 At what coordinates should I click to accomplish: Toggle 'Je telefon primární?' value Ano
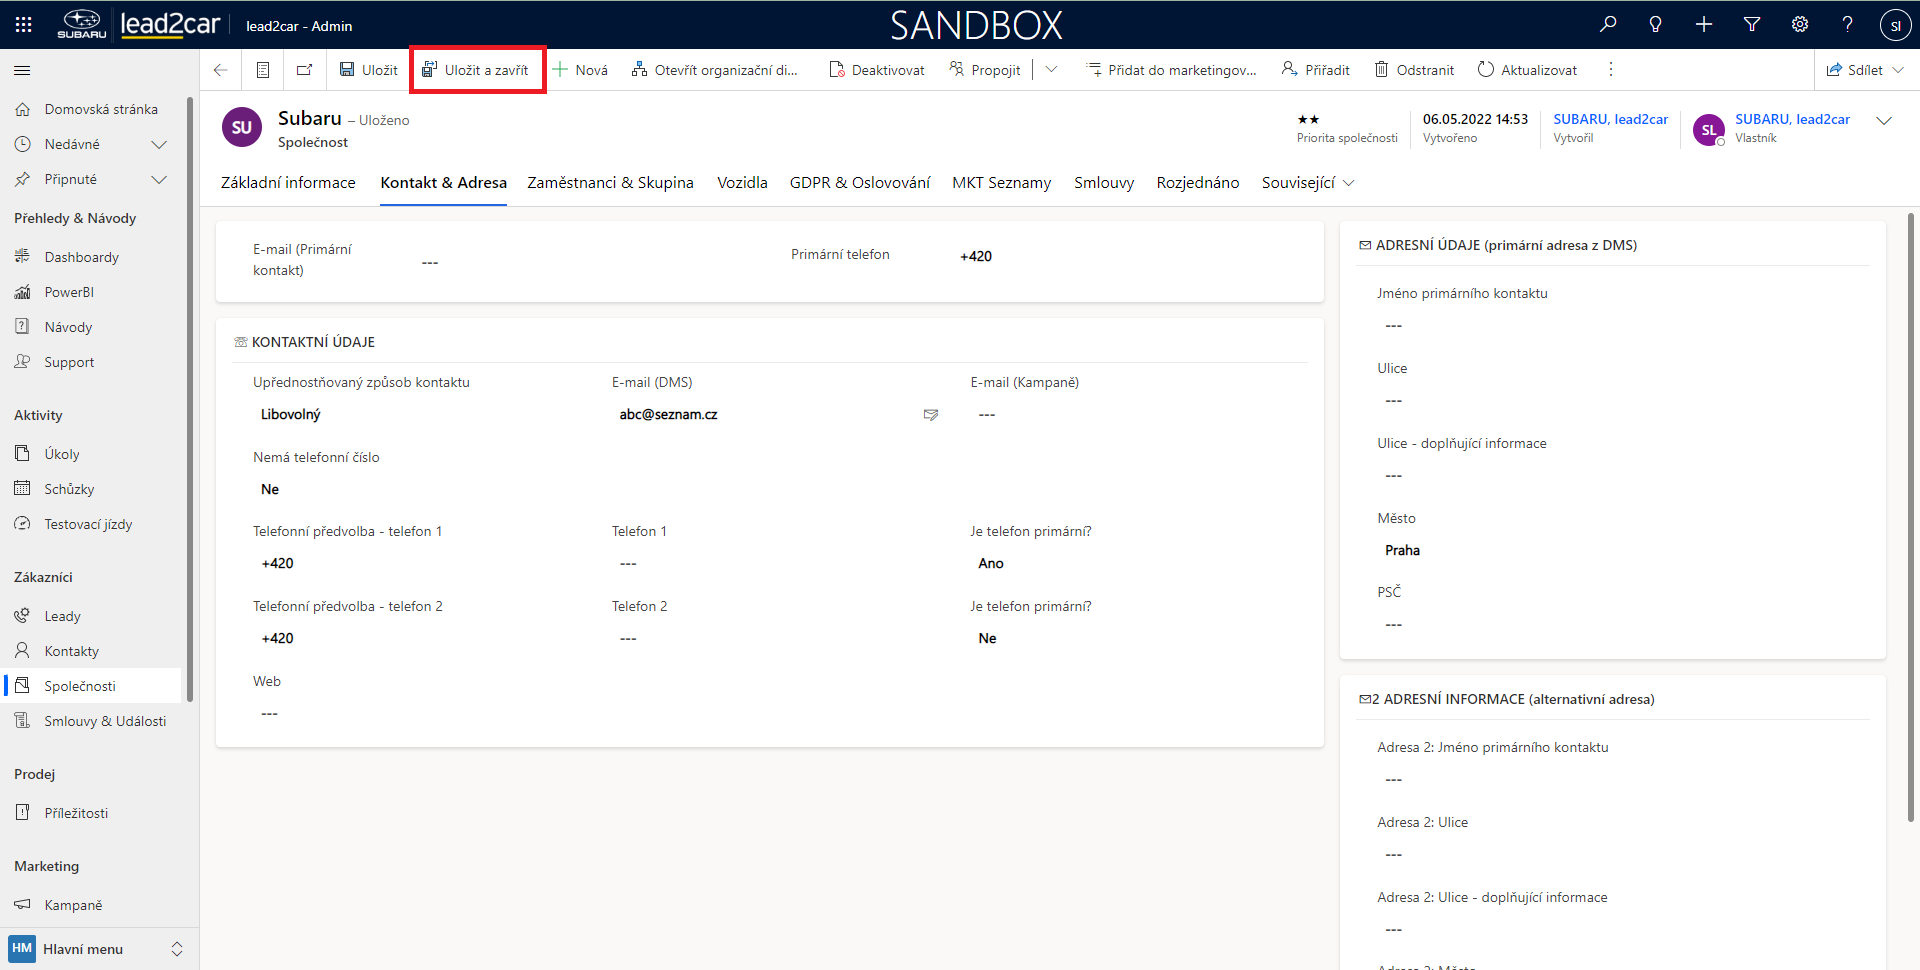[990, 564]
